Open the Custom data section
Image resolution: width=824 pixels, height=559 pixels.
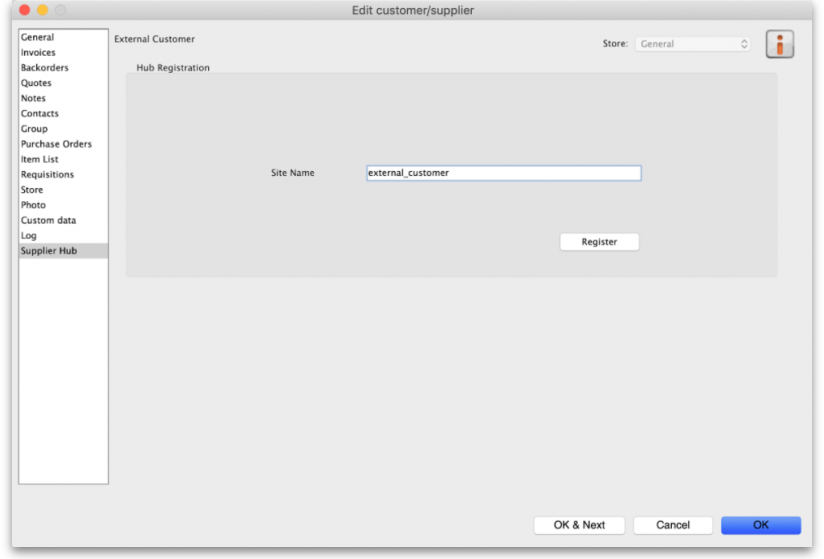[48, 220]
